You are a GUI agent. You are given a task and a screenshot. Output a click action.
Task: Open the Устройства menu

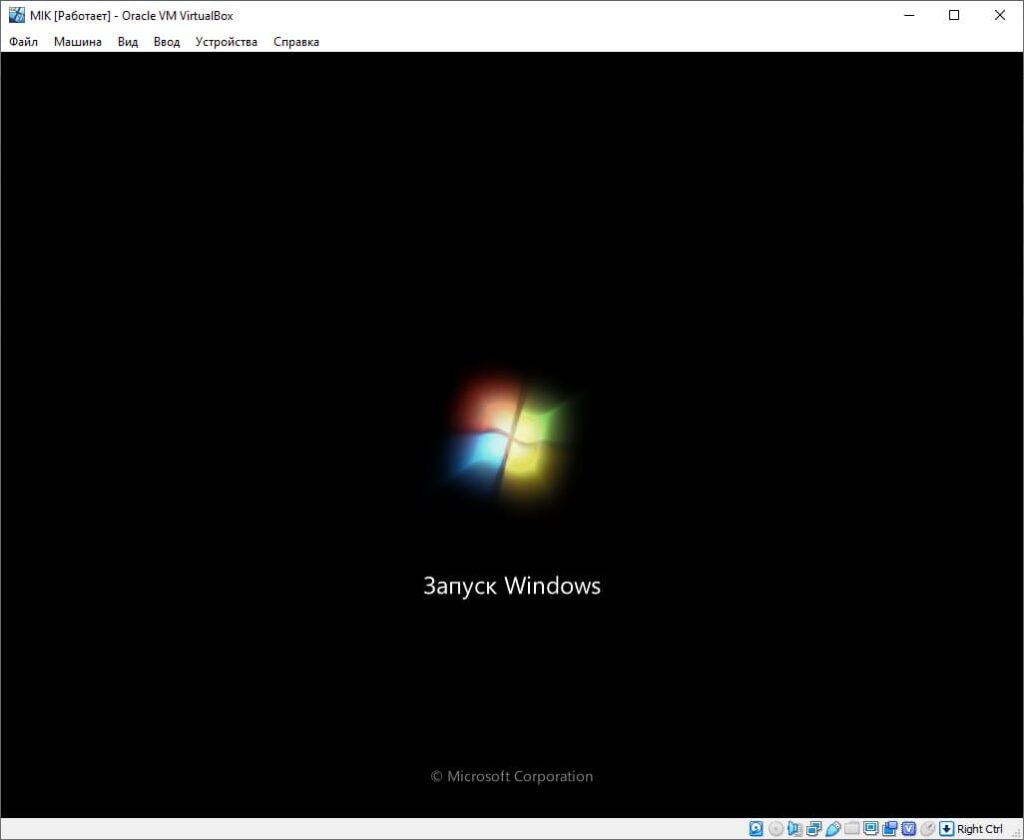[226, 42]
